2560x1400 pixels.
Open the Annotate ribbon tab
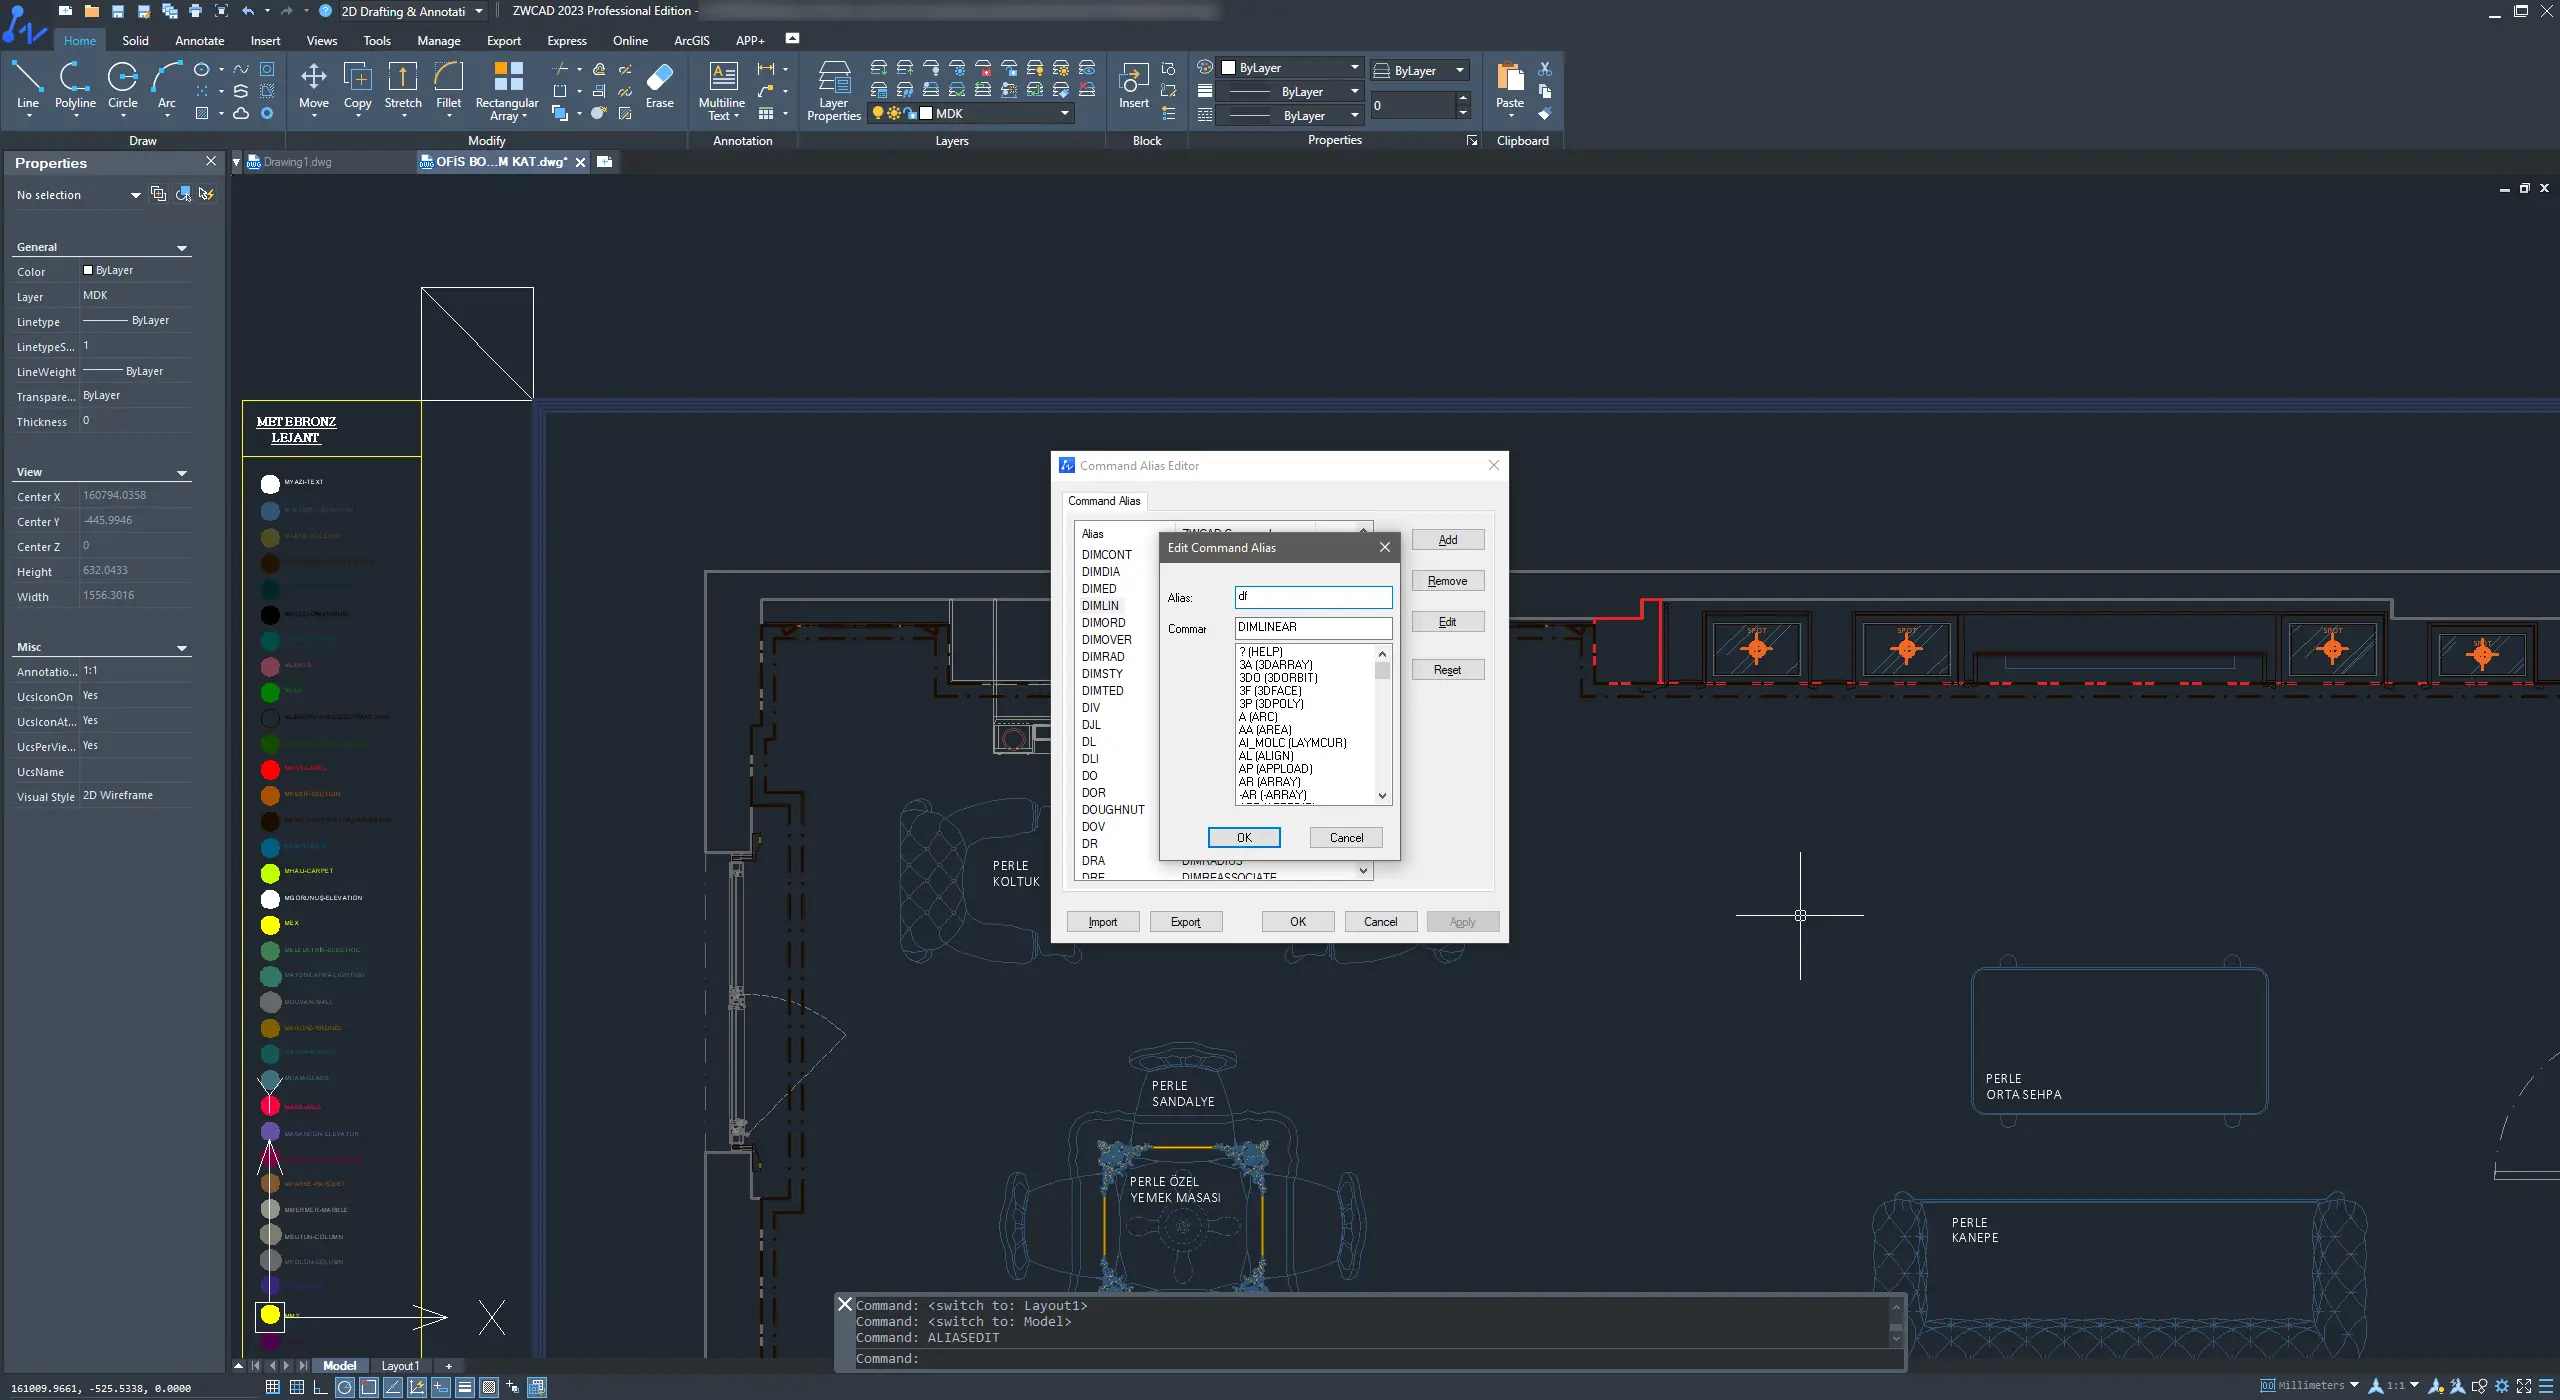199,41
